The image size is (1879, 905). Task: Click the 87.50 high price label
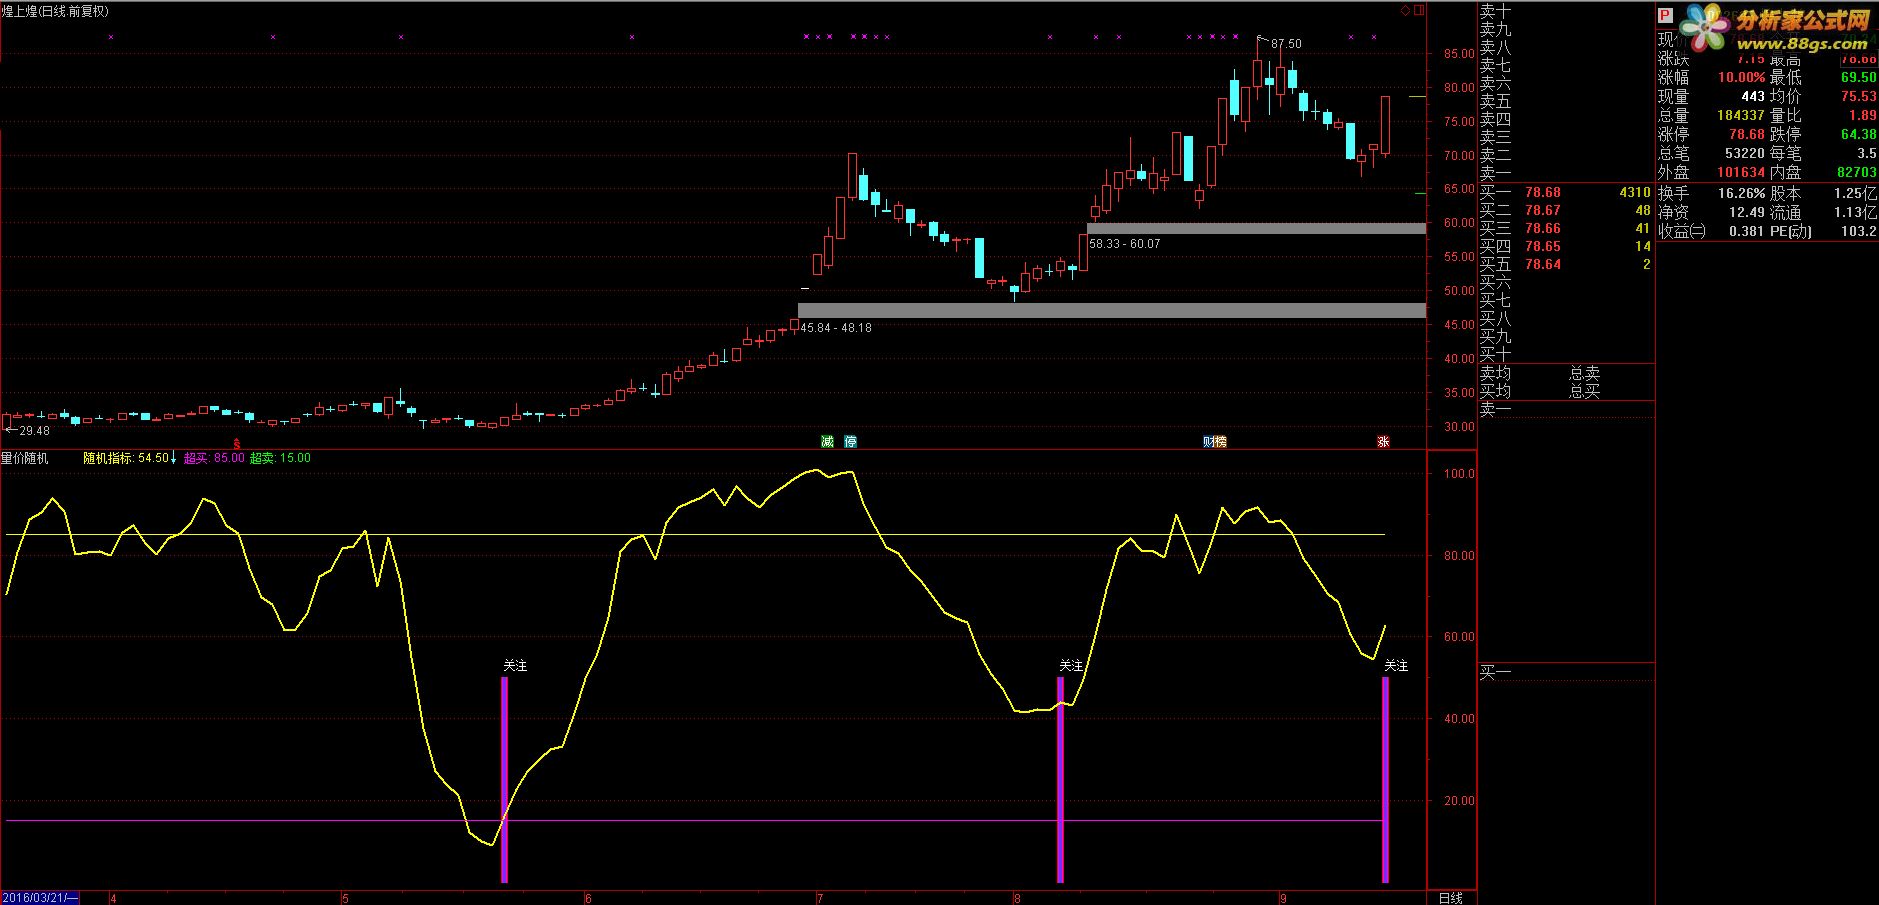click(1286, 44)
